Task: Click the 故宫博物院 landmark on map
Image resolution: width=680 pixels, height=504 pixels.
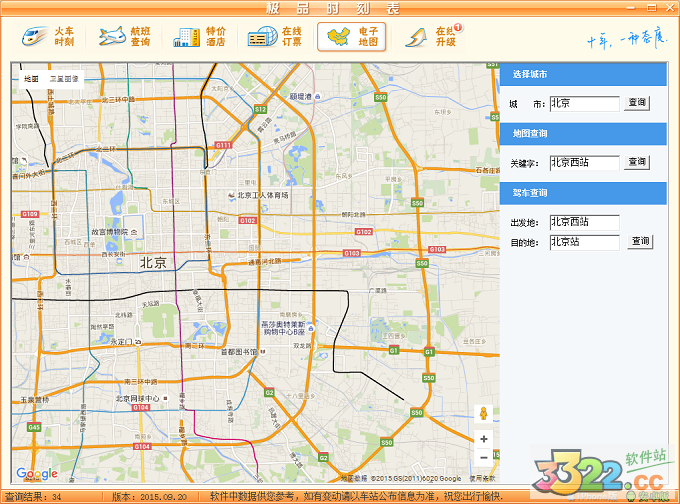Action: [x=114, y=232]
